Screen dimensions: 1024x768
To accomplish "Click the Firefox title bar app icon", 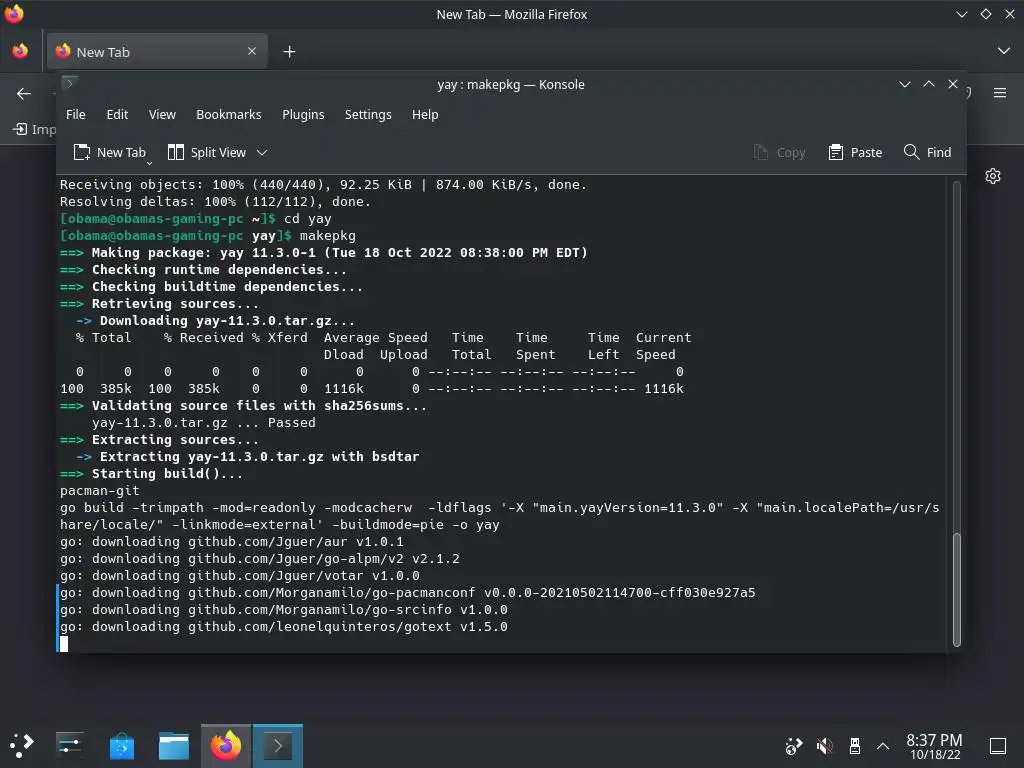I will tap(14, 14).
